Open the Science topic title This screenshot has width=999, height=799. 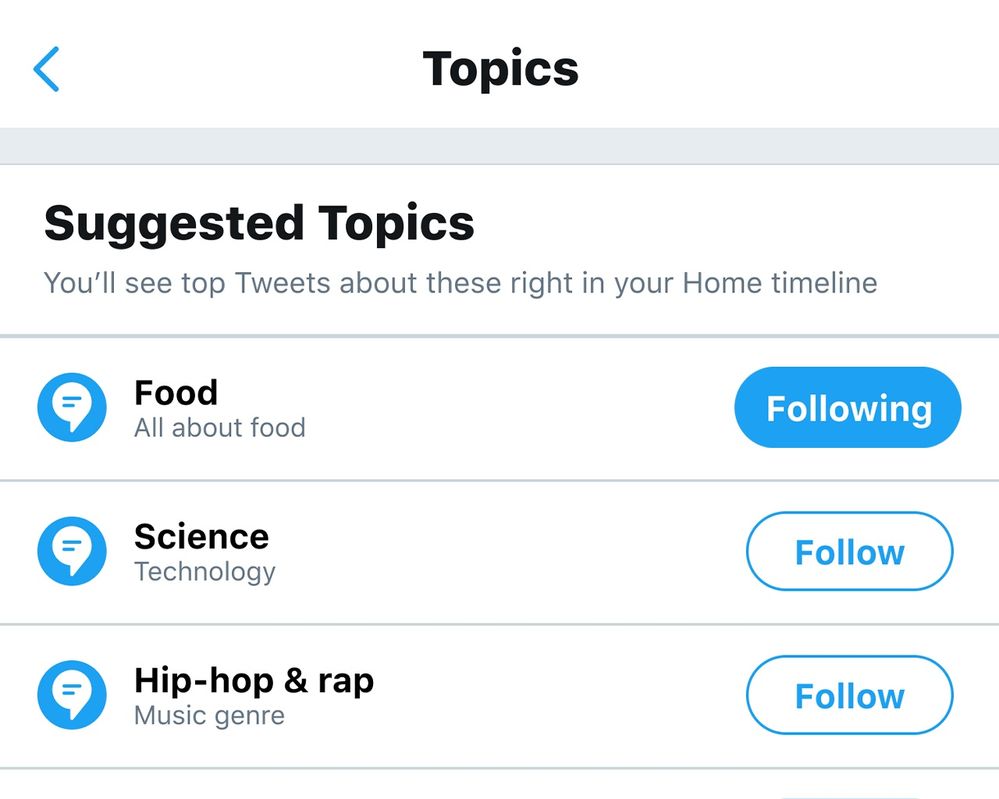click(201, 536)
